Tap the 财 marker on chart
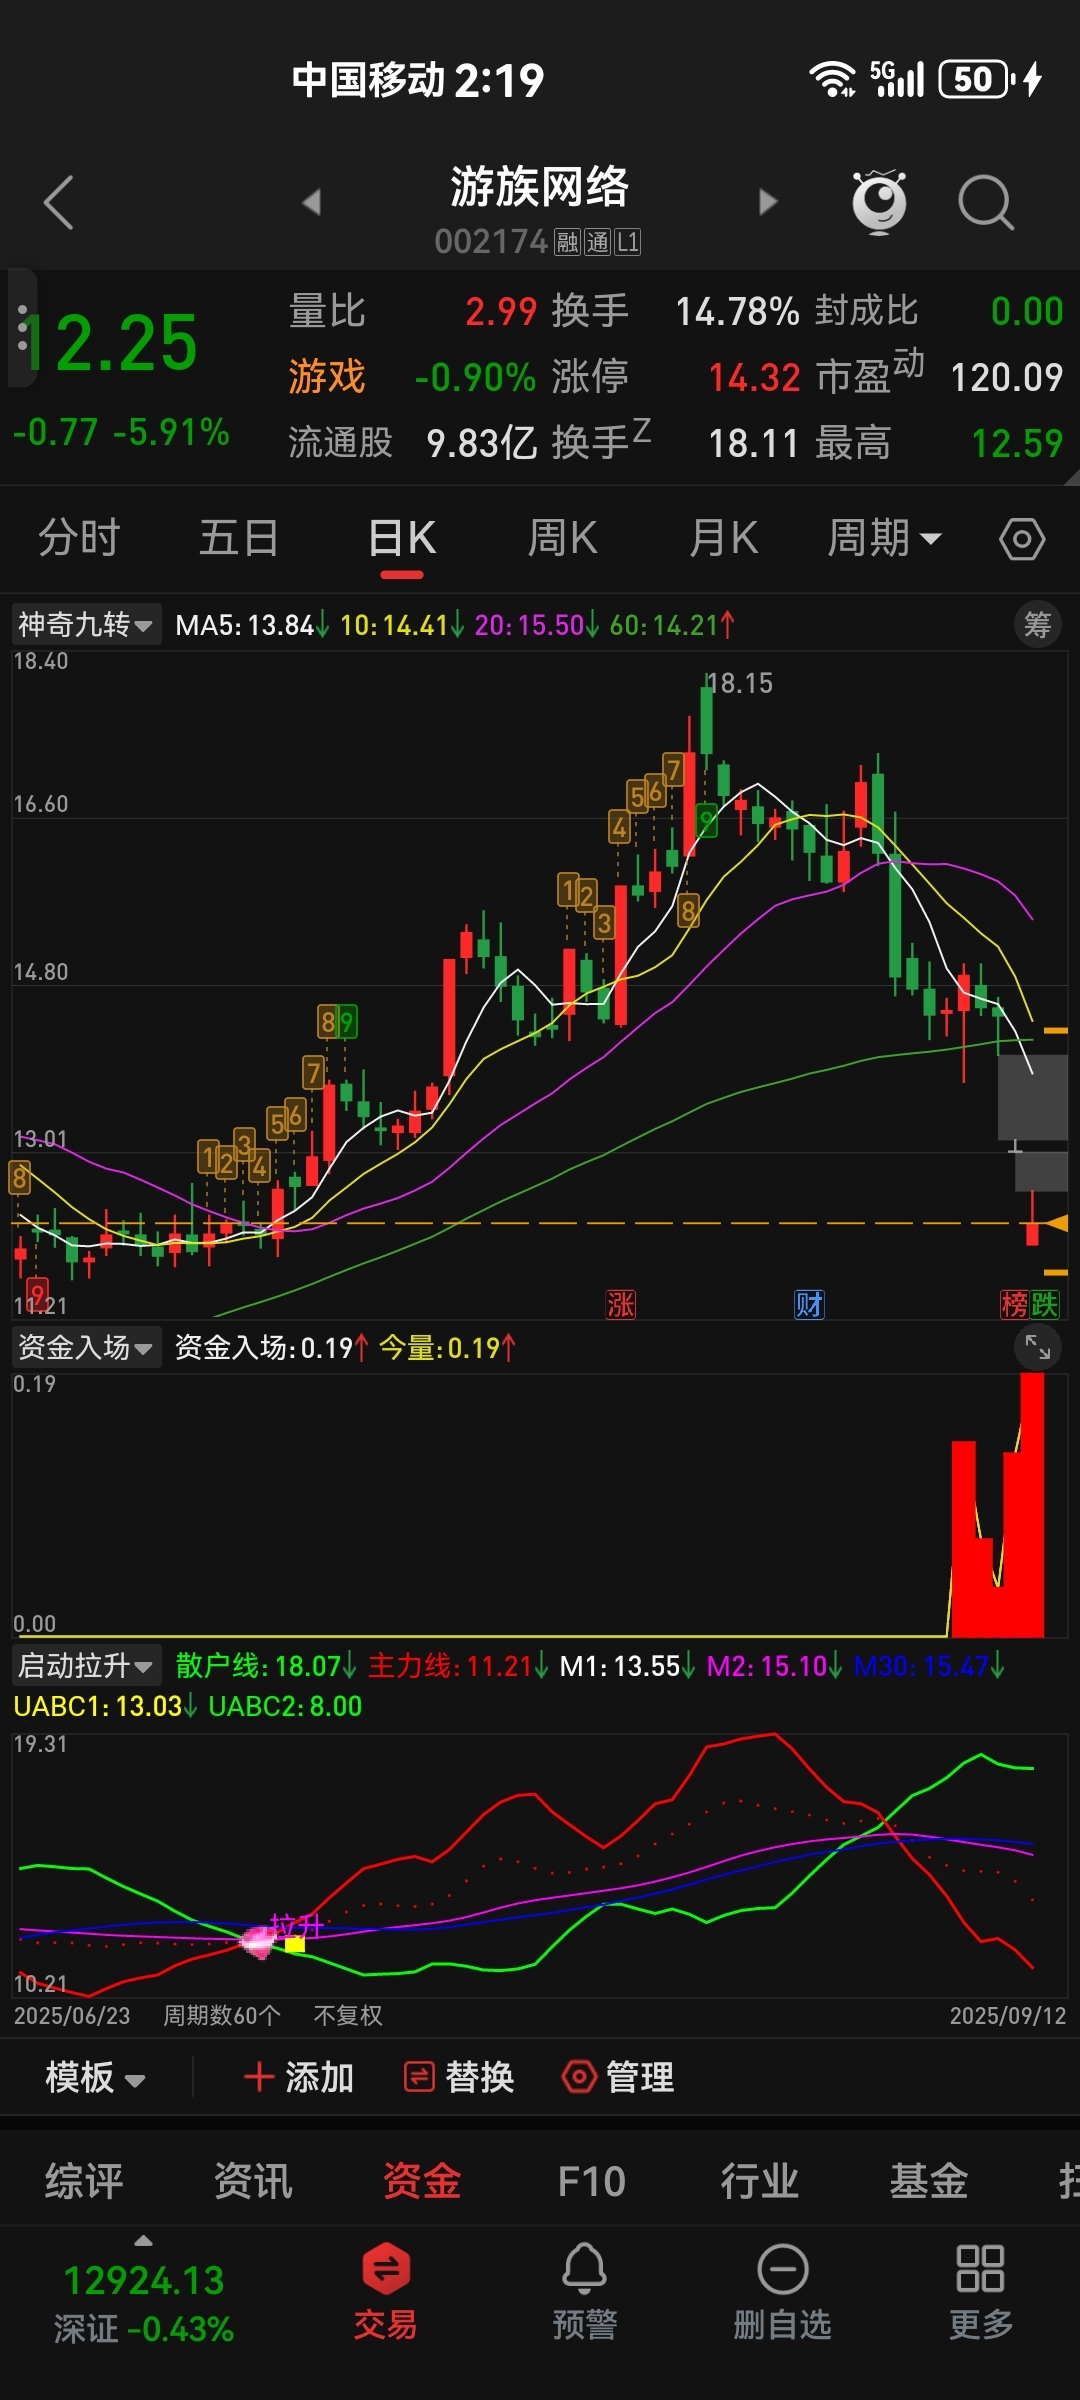 [x=809, y=1304]
